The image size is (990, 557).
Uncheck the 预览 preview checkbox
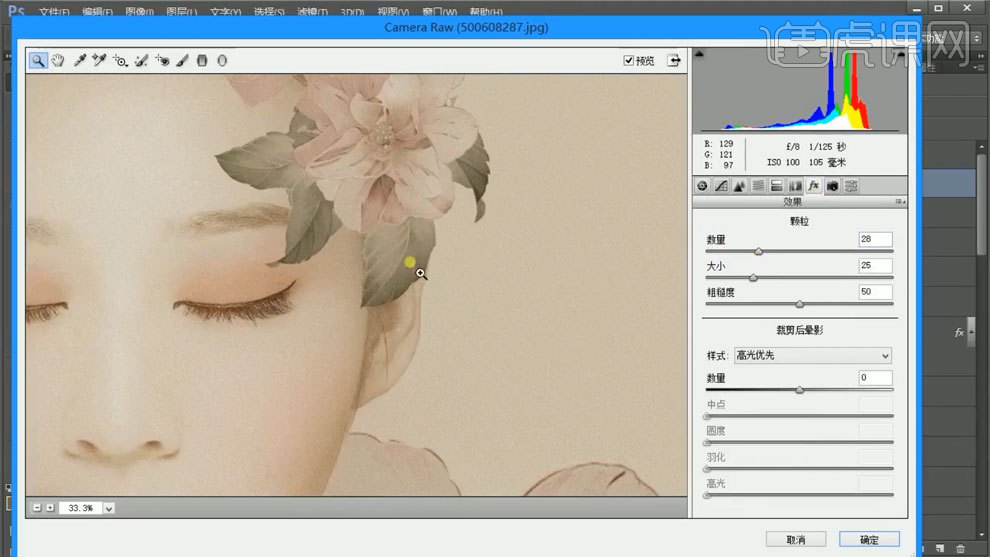click(628, 60)
